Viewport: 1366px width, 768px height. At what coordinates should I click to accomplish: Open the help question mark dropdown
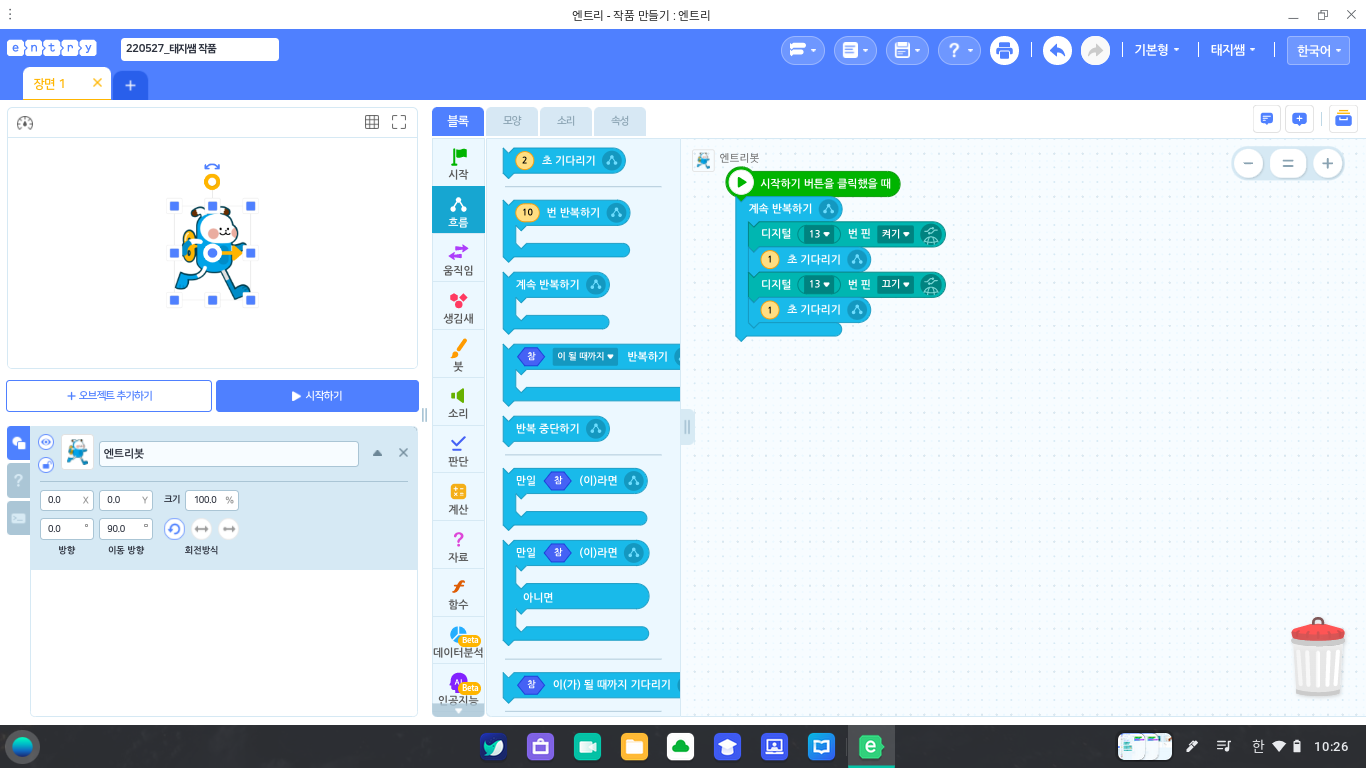pyautogui.click(x=959, y=50)
